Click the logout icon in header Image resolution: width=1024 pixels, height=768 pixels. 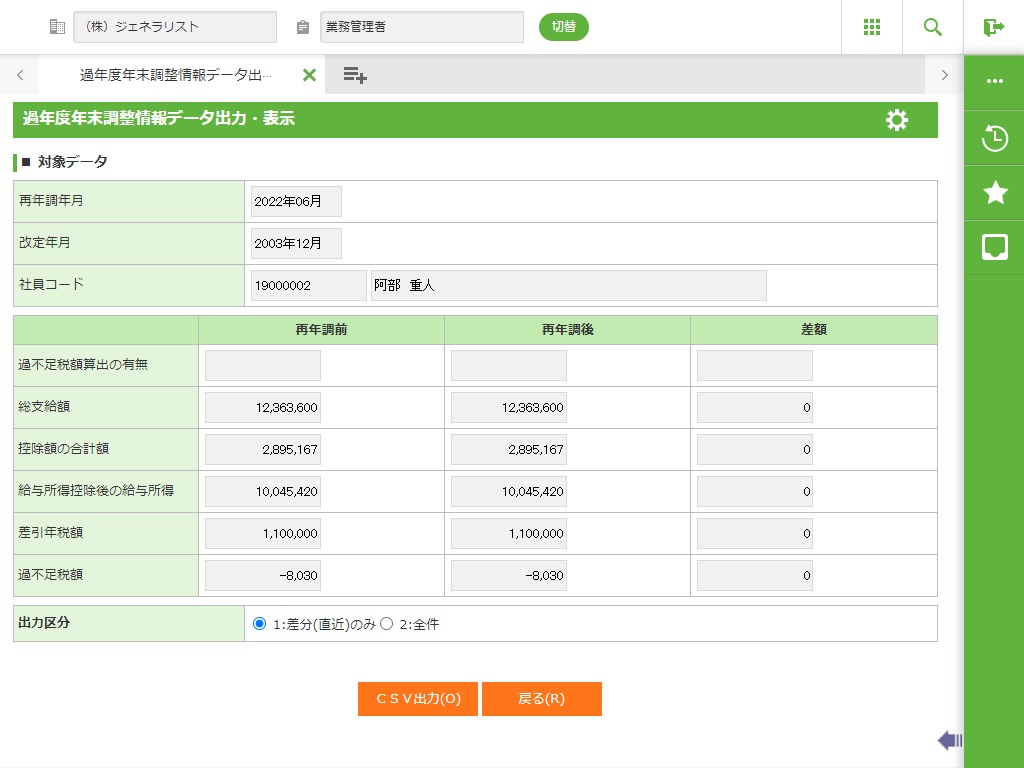coord(993,27)
